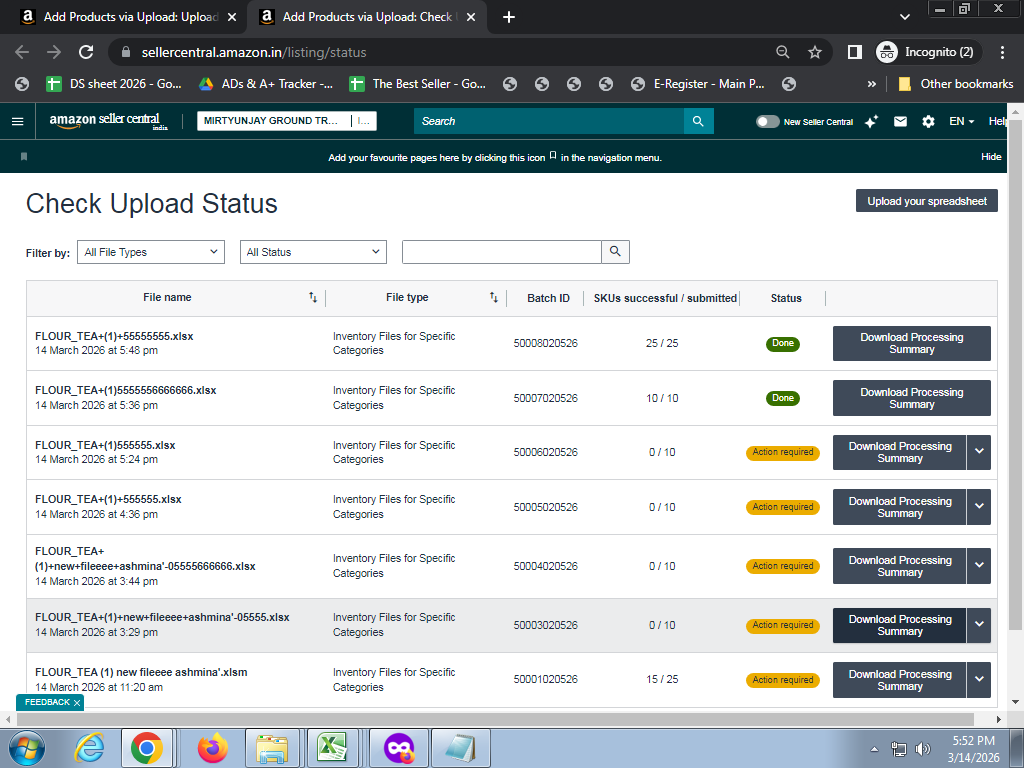Open the Seller Central hamburger menu
This screenshot has height=768, width=1024.
coord(18,121)
